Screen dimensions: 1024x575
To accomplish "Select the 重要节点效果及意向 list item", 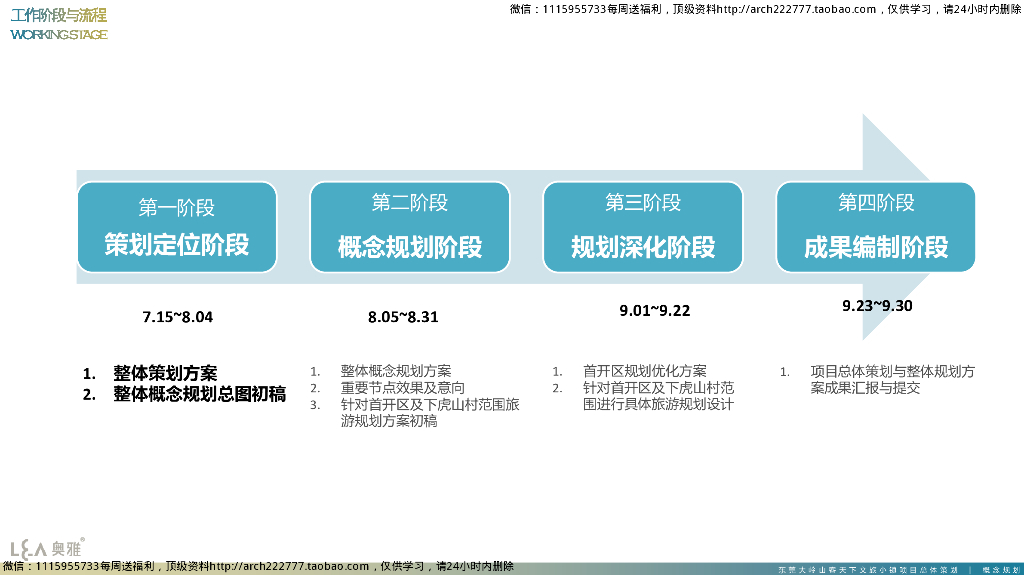I will click(402, 388).
